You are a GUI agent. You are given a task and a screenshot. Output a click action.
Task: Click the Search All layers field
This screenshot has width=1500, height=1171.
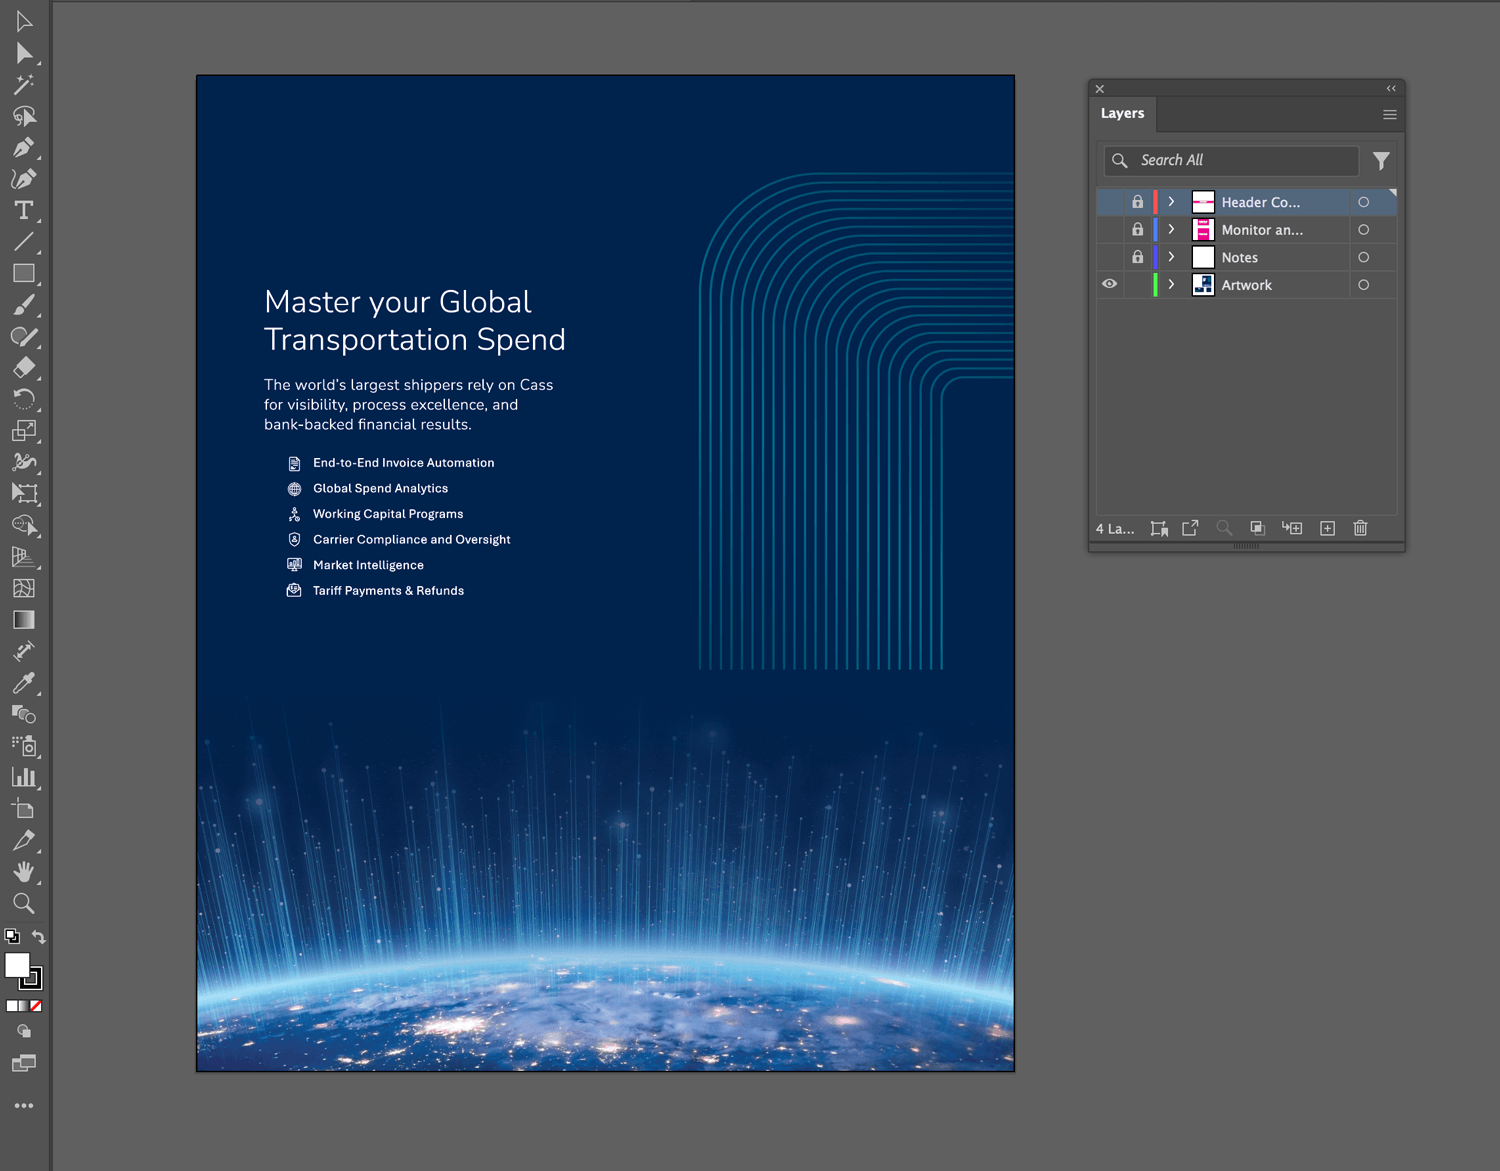click(1231, 160)
